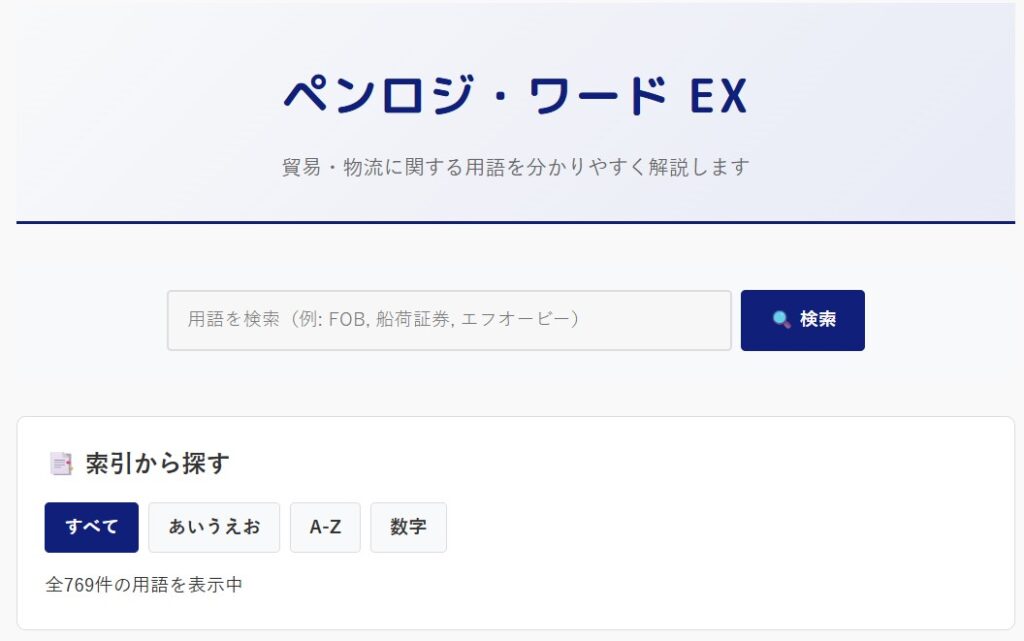The width and height of the screenshot is (1024, 641).
Task: Click the notebook icon beside 索引から探す
Action: [x=61, y=463]
